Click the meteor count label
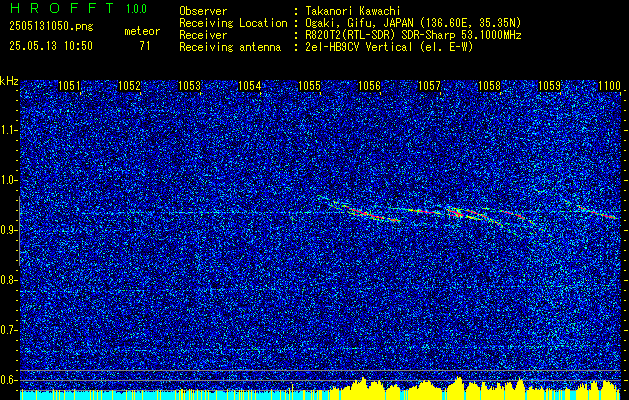Screen dimensions: 629x400 point(142,31)
